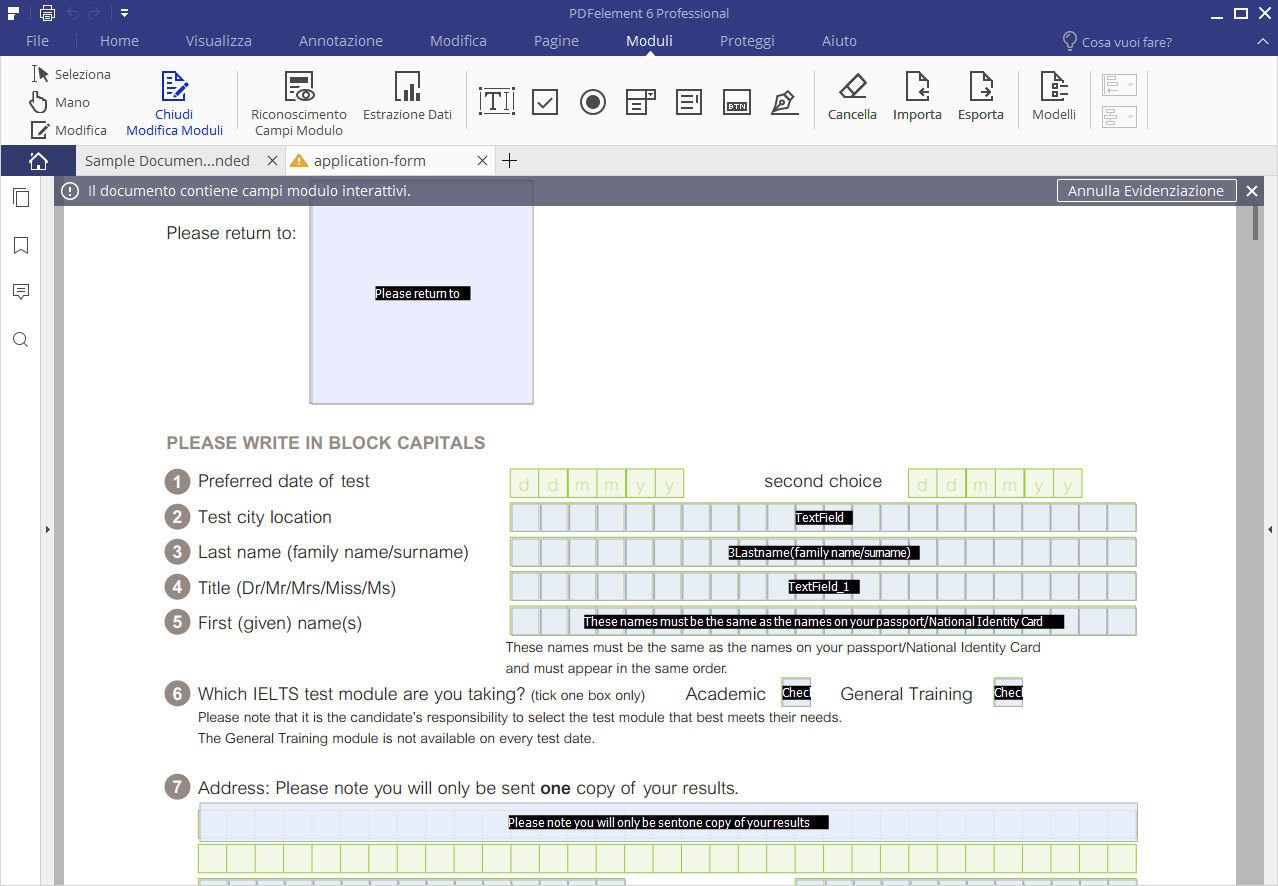Click Annulla Evidenziazione button

[1146, 190]
